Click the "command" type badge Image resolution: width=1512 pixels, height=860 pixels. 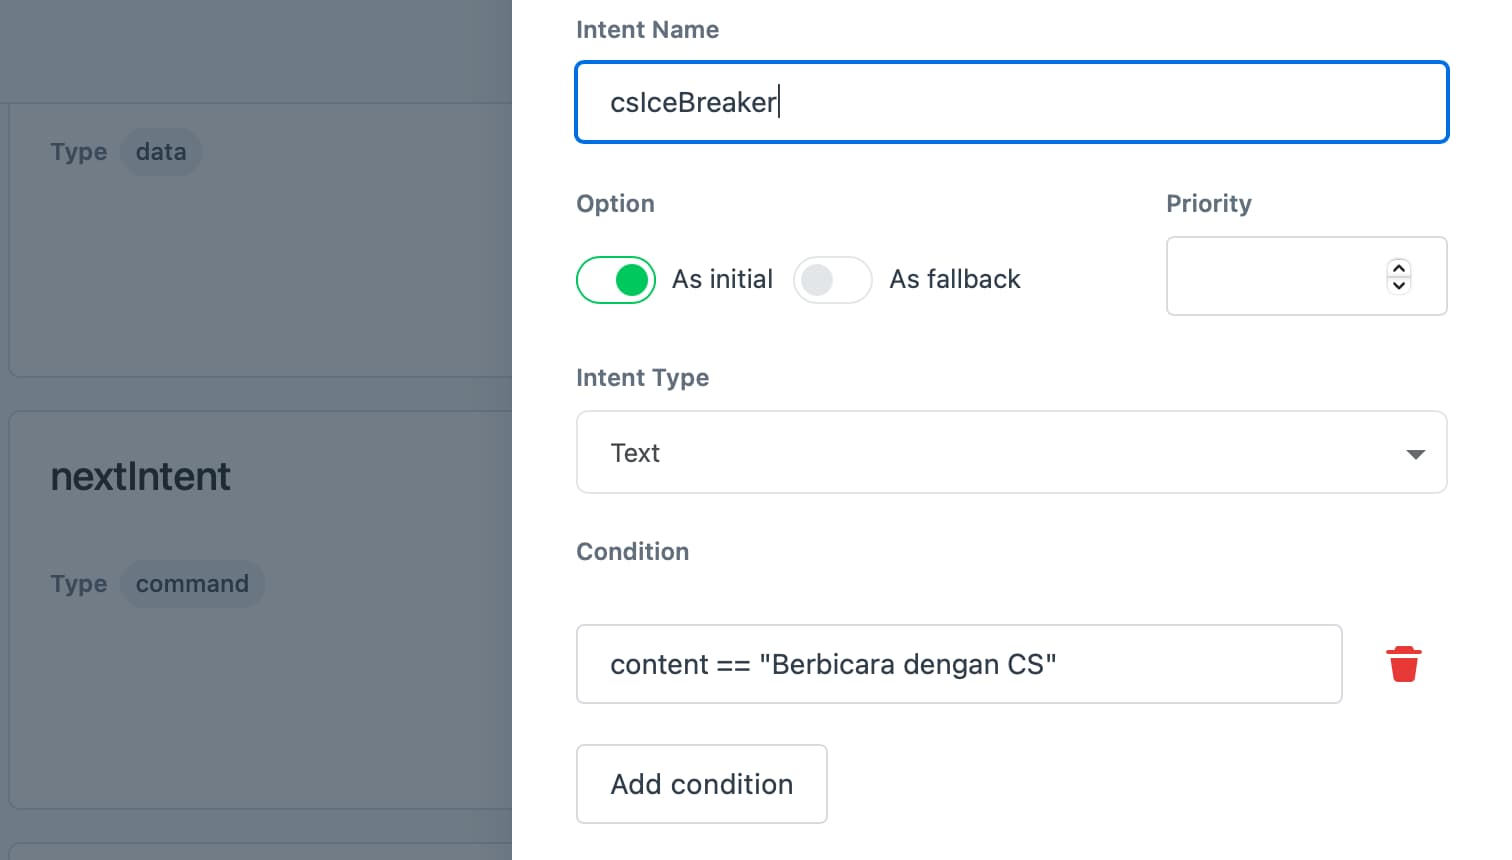[x=192, y=584]
